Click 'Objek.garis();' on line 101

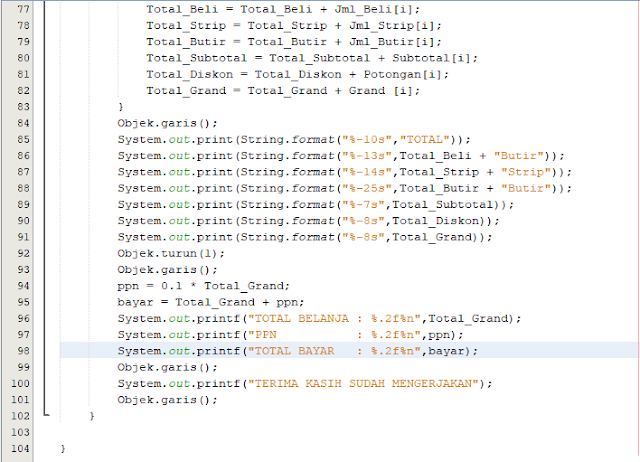(x=168, y=400)
